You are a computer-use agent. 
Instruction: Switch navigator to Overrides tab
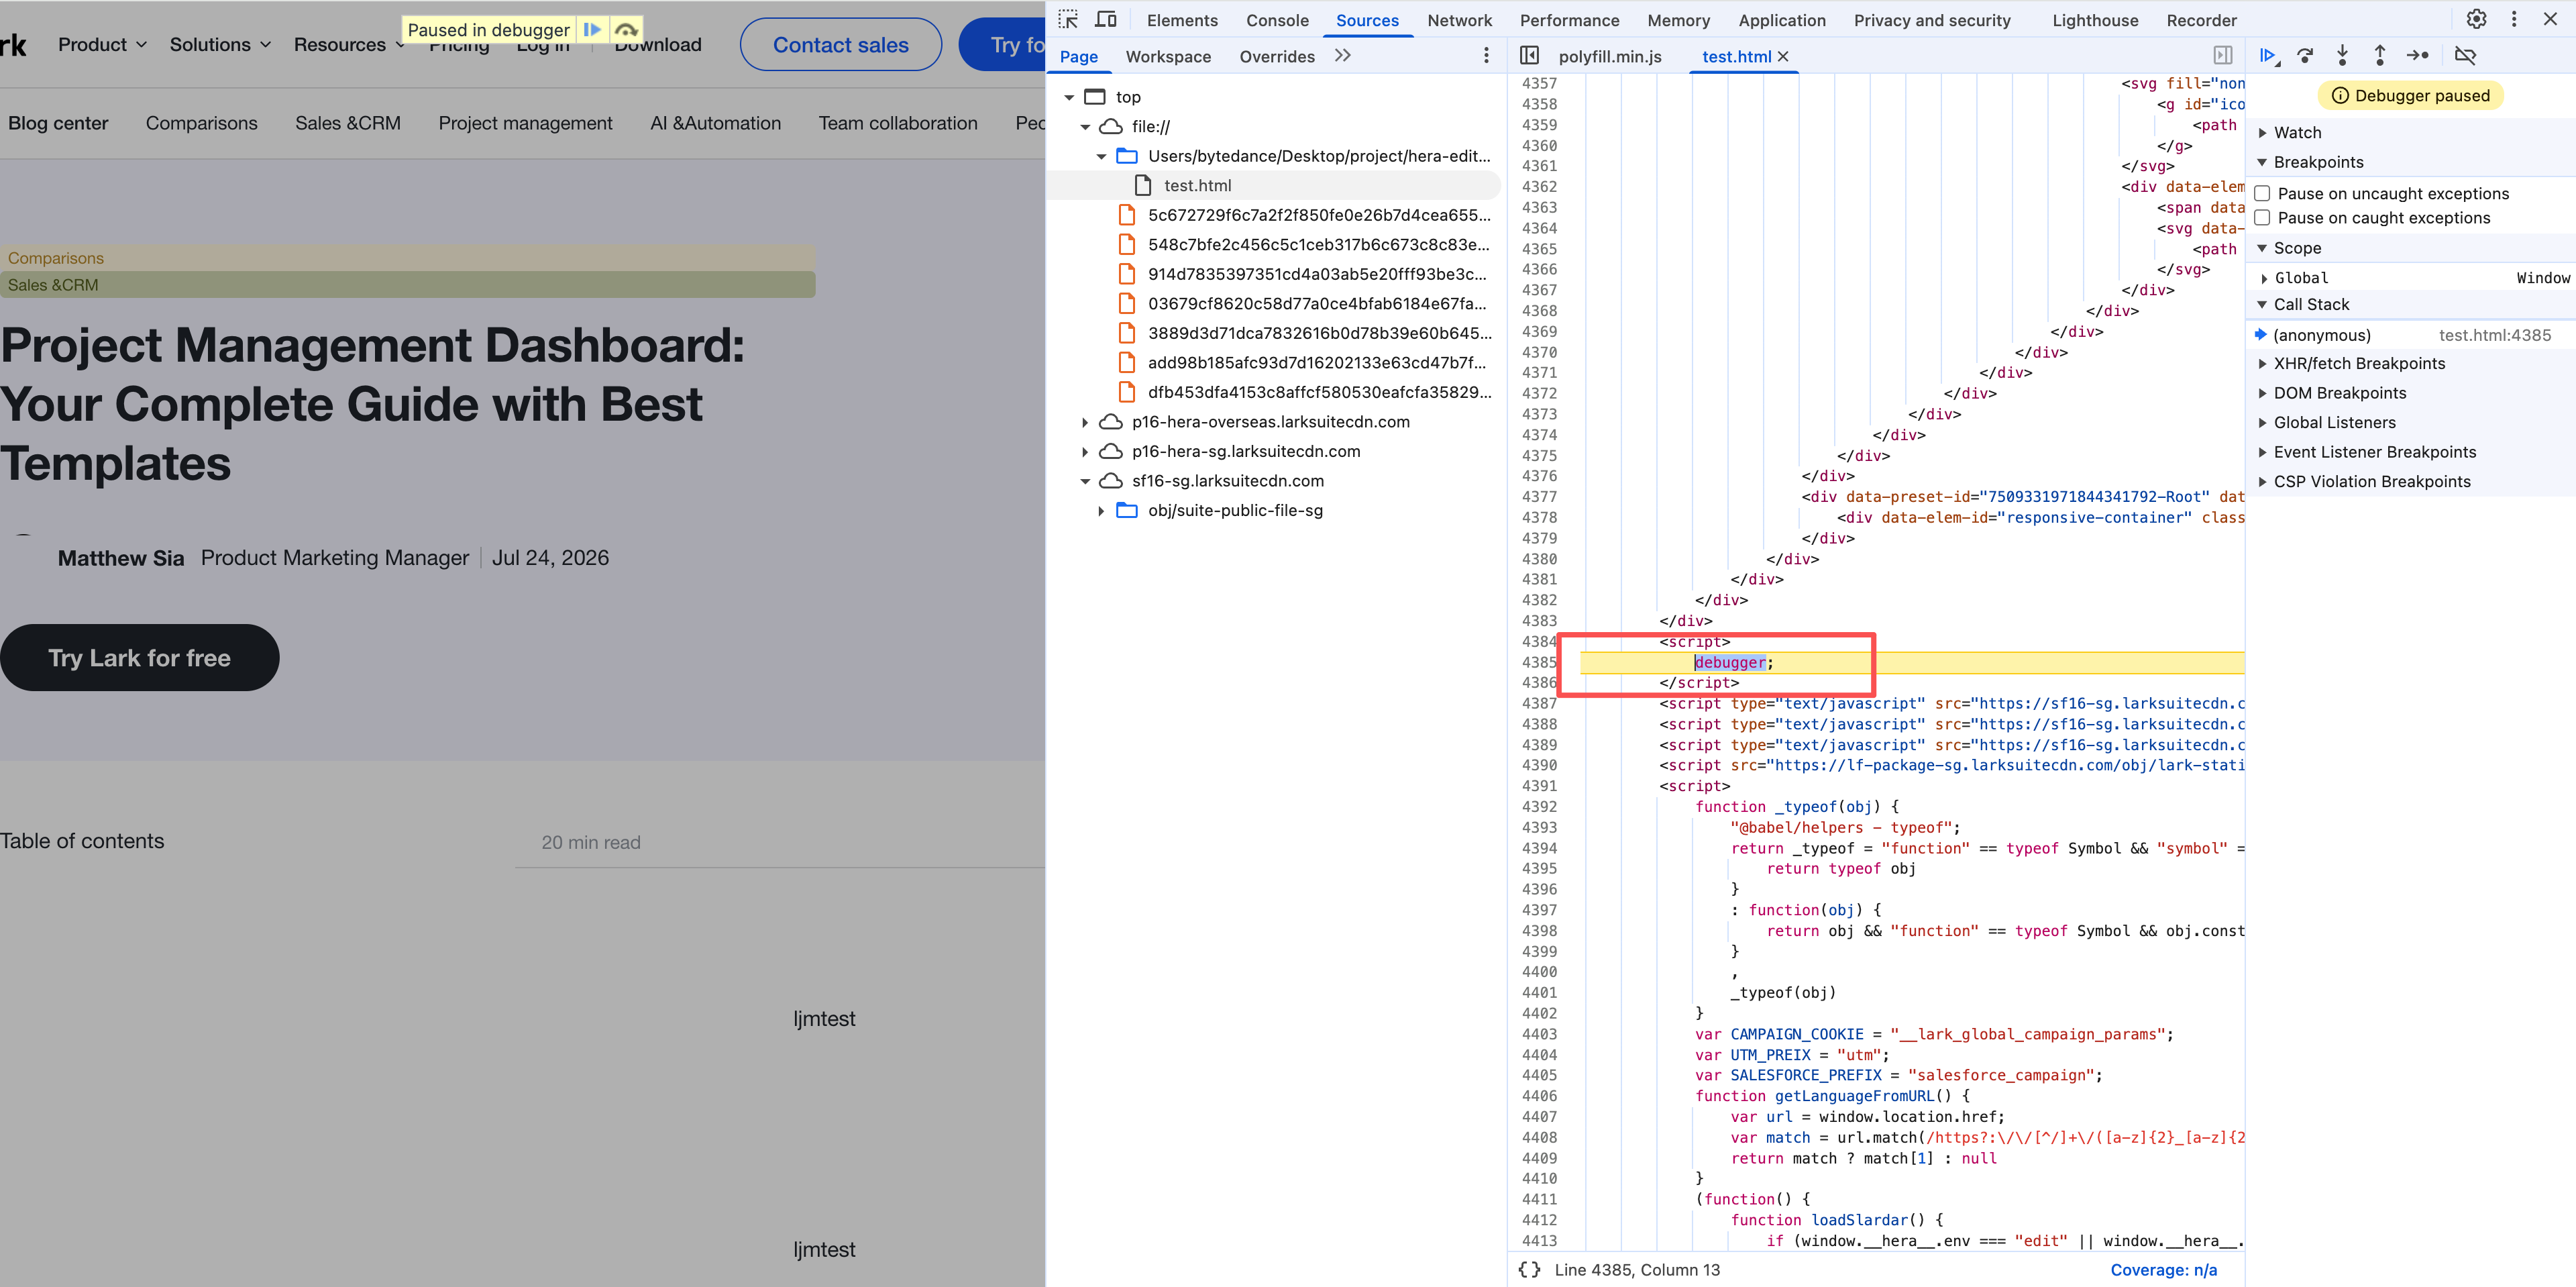pyautogui.click(x=1277, y=57)
